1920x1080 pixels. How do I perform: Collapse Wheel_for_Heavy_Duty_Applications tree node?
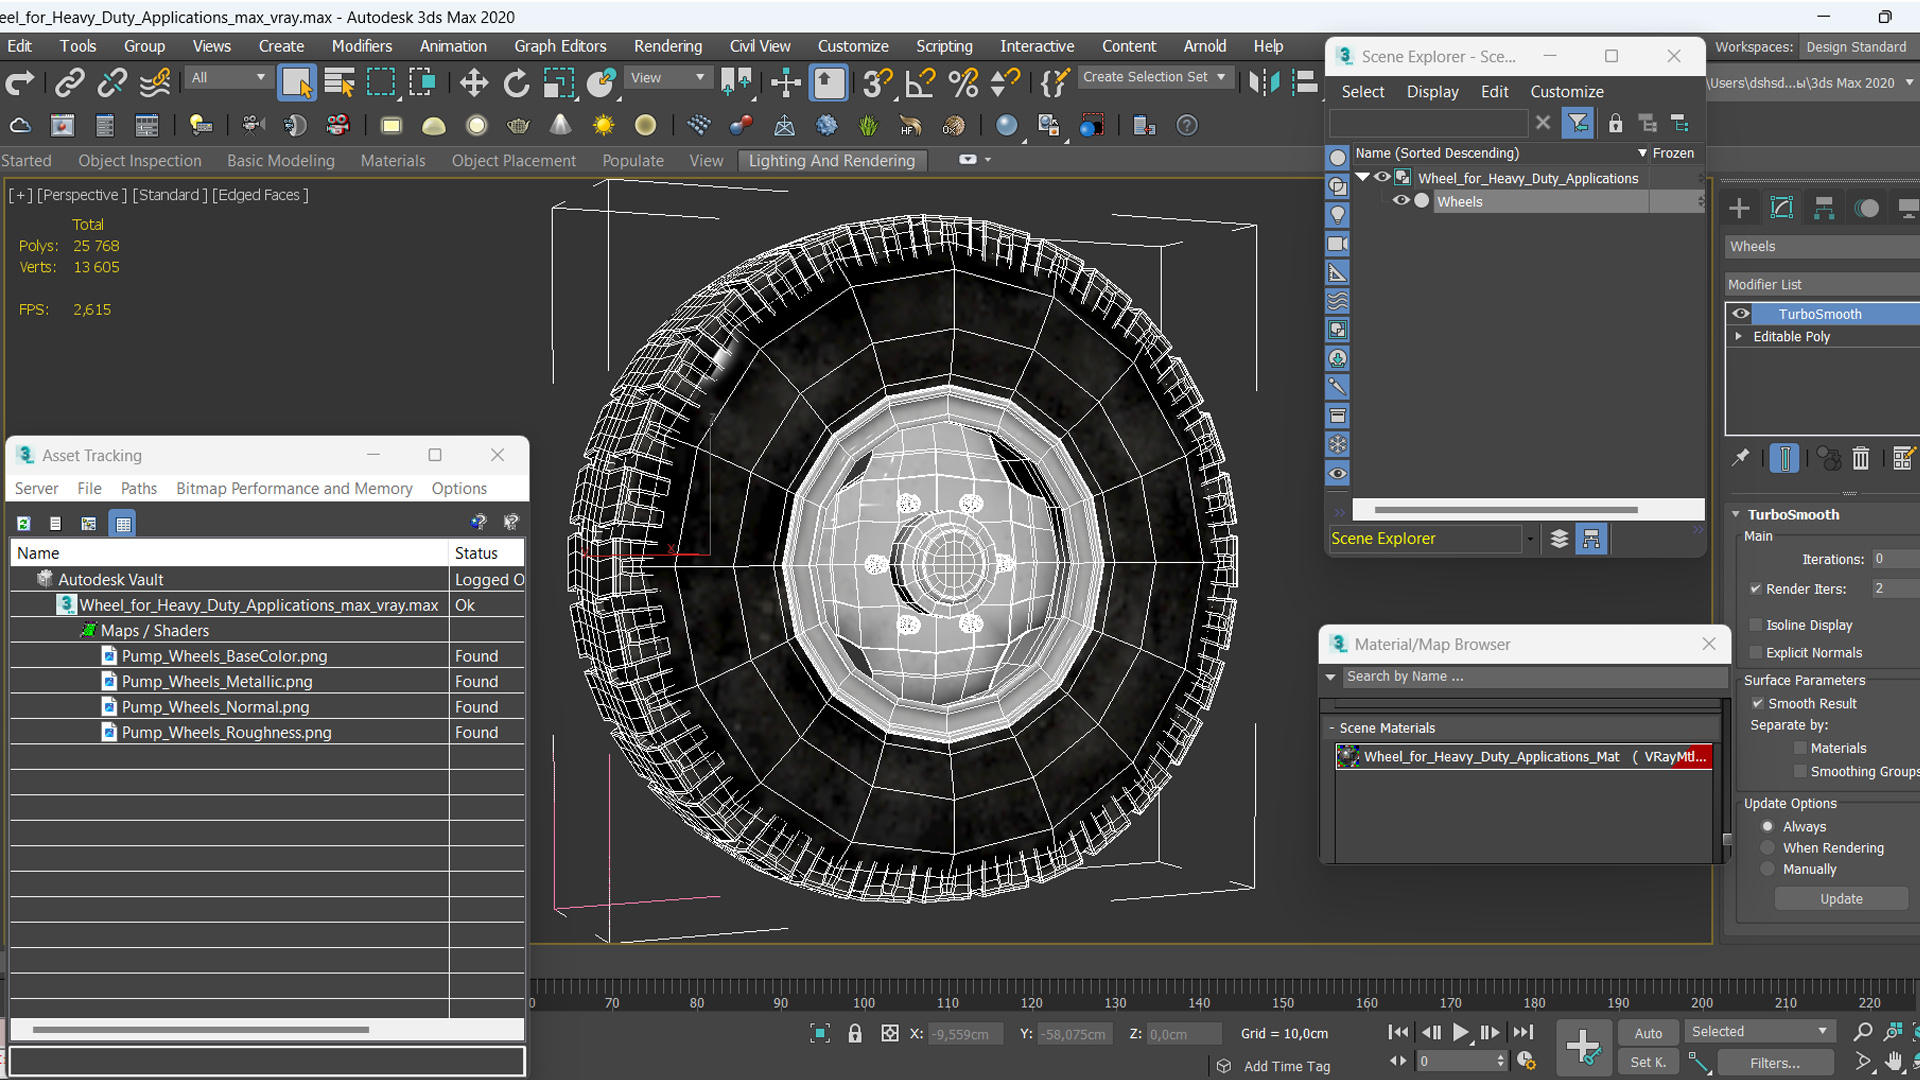click(1363, 177)
